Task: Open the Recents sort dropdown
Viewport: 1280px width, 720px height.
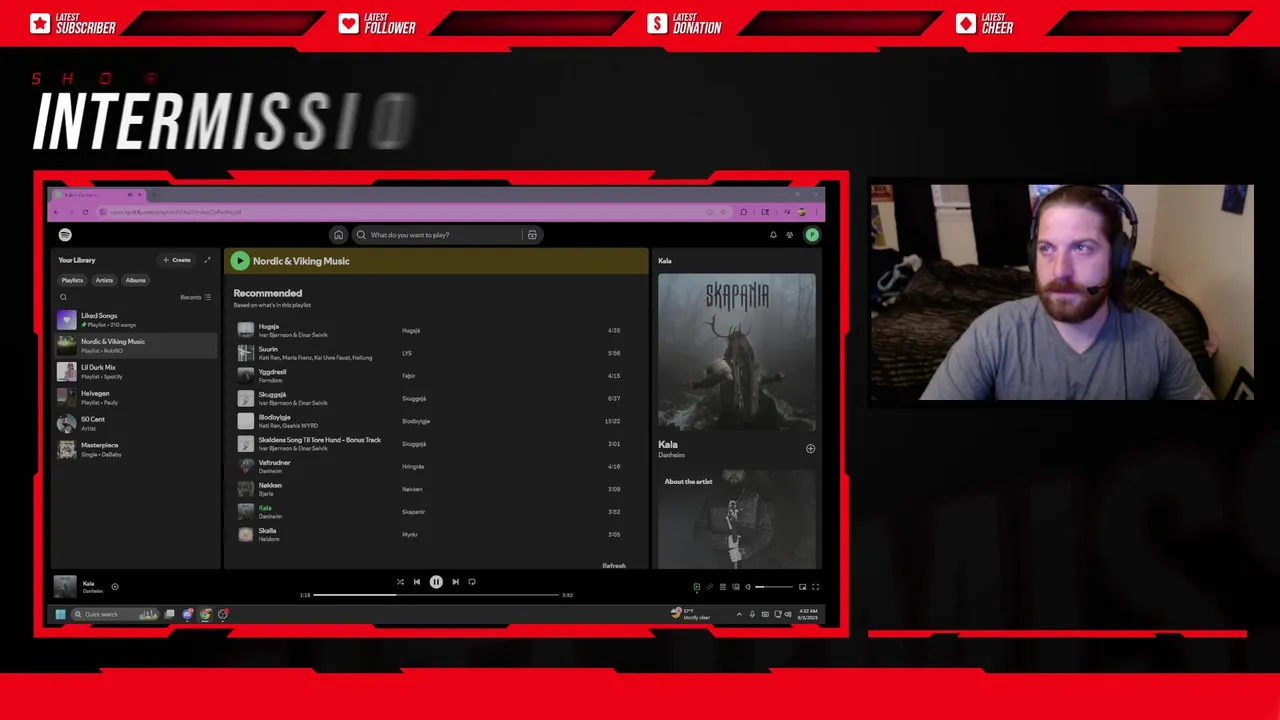Action: (195, 297)
